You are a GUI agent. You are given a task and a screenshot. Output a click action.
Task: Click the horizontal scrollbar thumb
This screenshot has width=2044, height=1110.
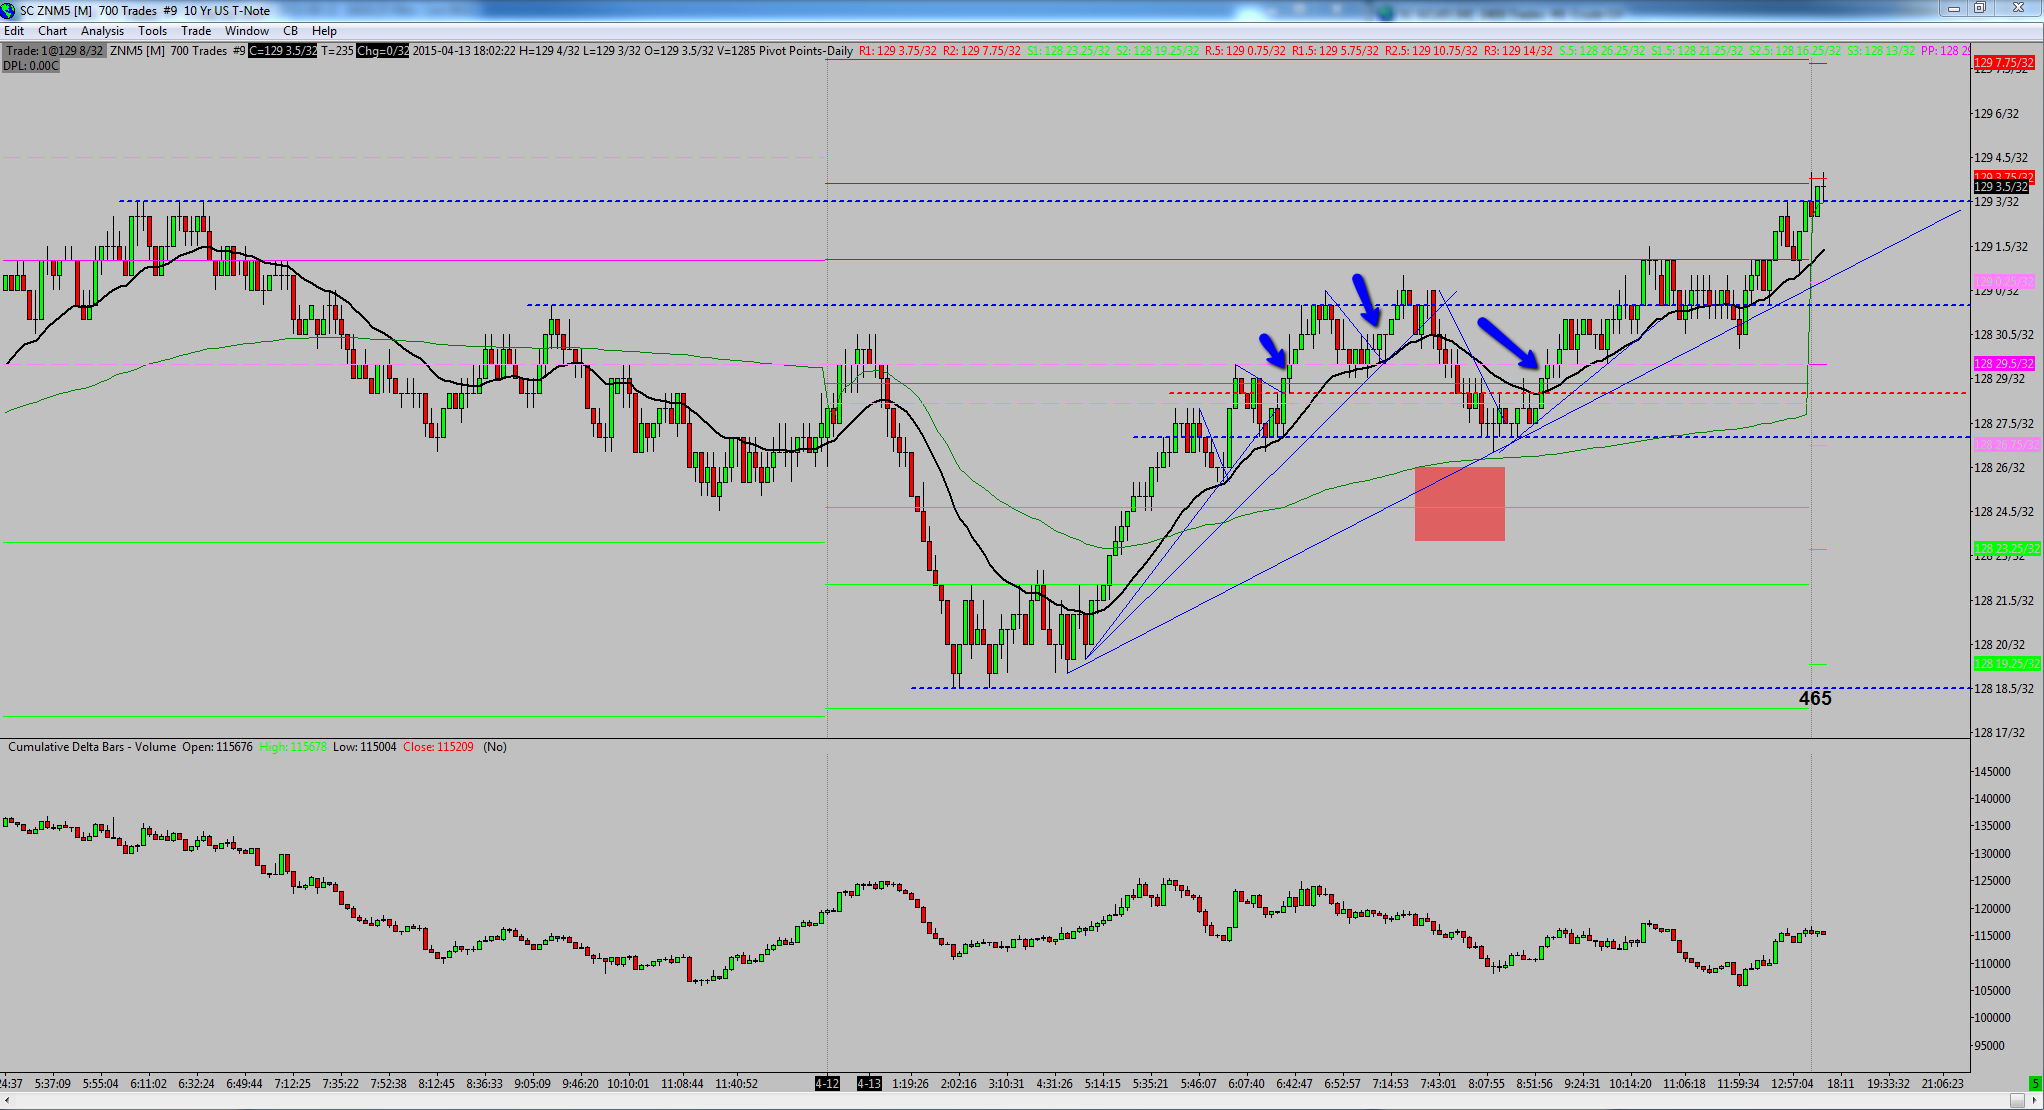(2018, 1101)
